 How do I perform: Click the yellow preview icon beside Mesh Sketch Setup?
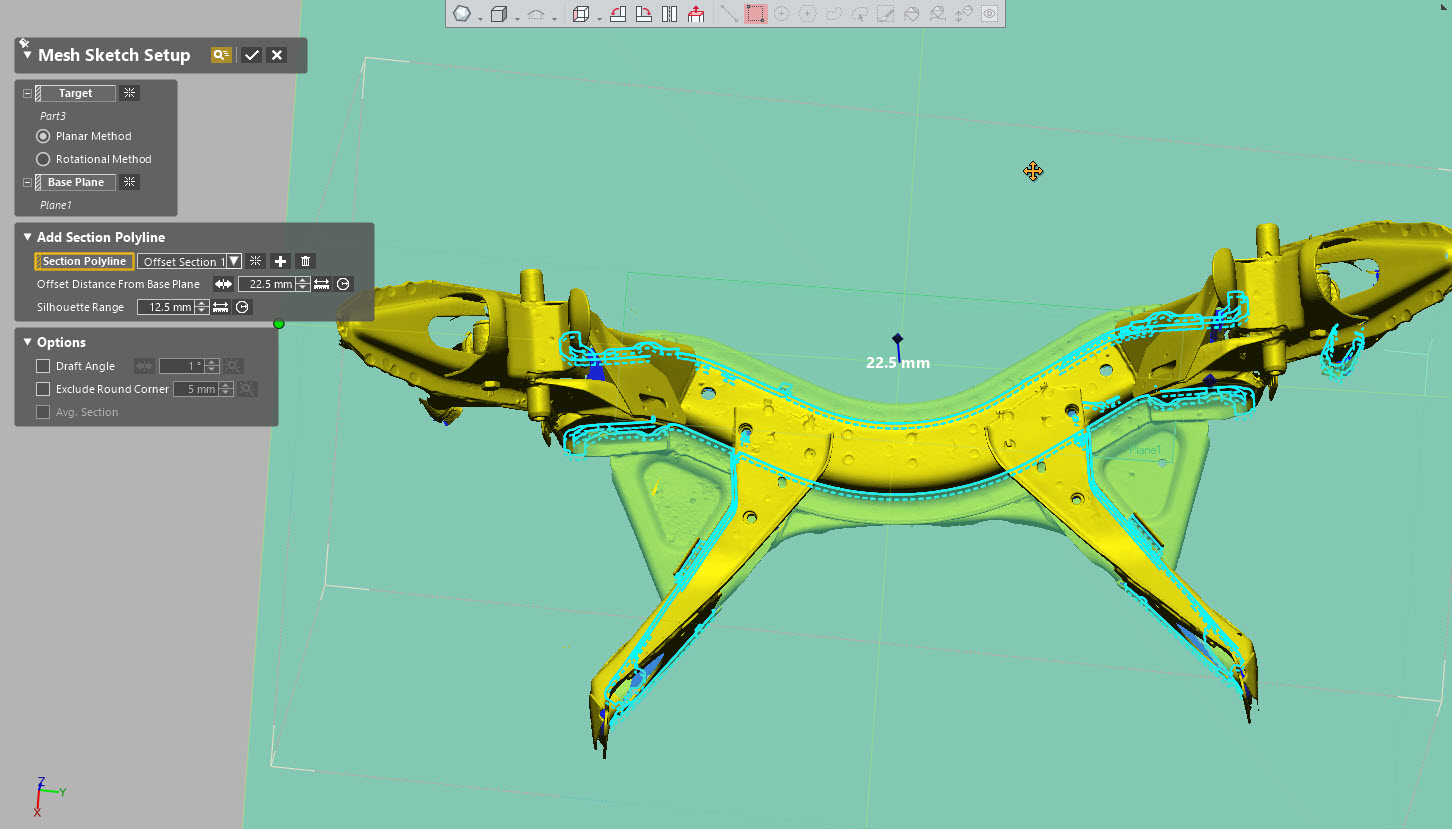click(221, 55)
